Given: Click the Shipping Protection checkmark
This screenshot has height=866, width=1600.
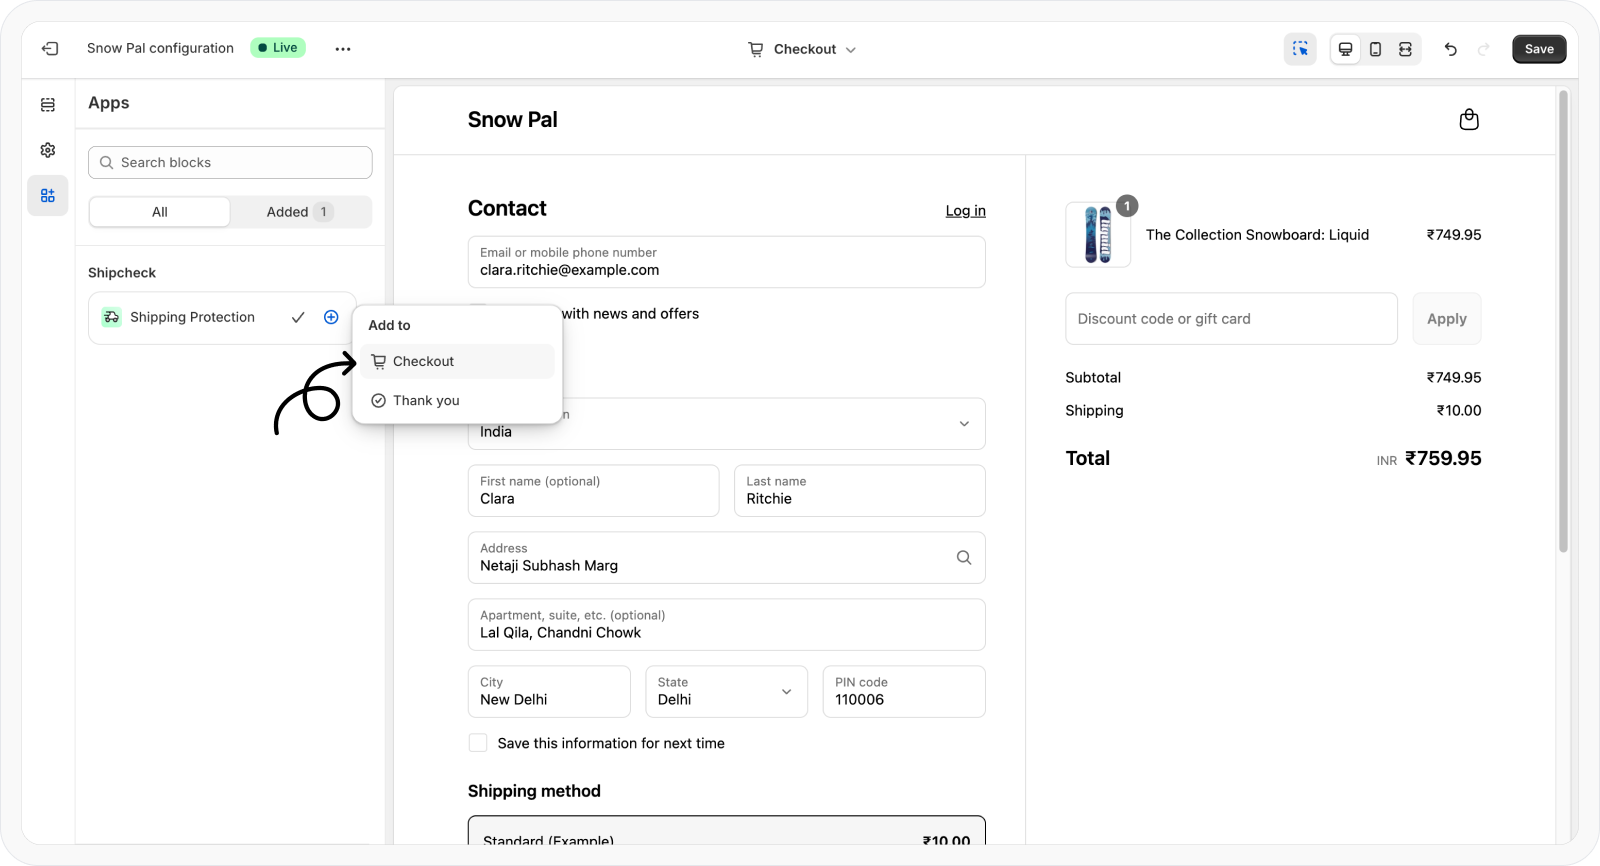Looking at the screenshot, I should pos(298,317).
